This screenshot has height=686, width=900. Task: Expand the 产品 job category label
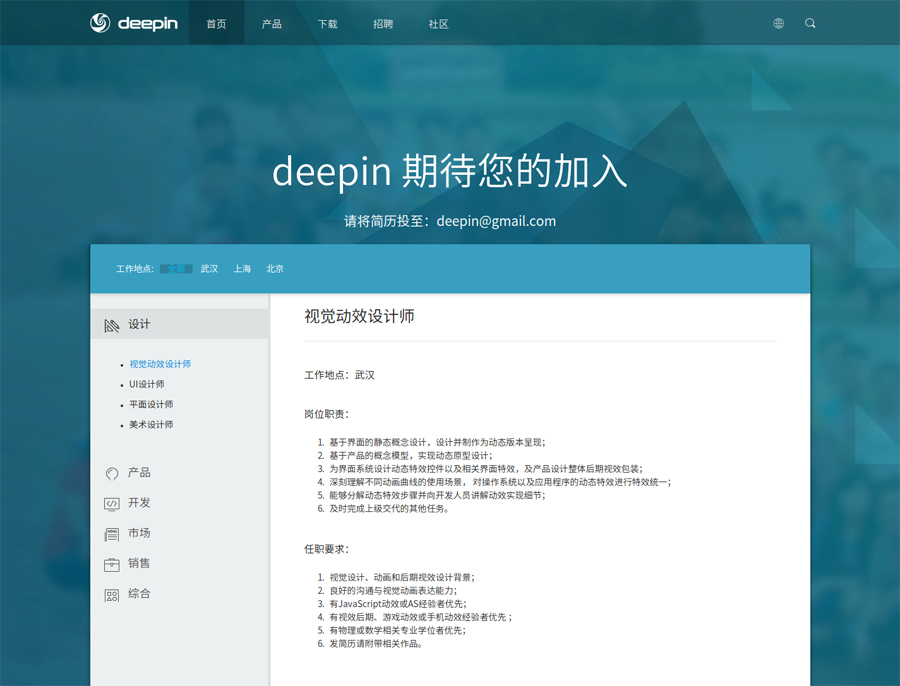coord(139,472)
